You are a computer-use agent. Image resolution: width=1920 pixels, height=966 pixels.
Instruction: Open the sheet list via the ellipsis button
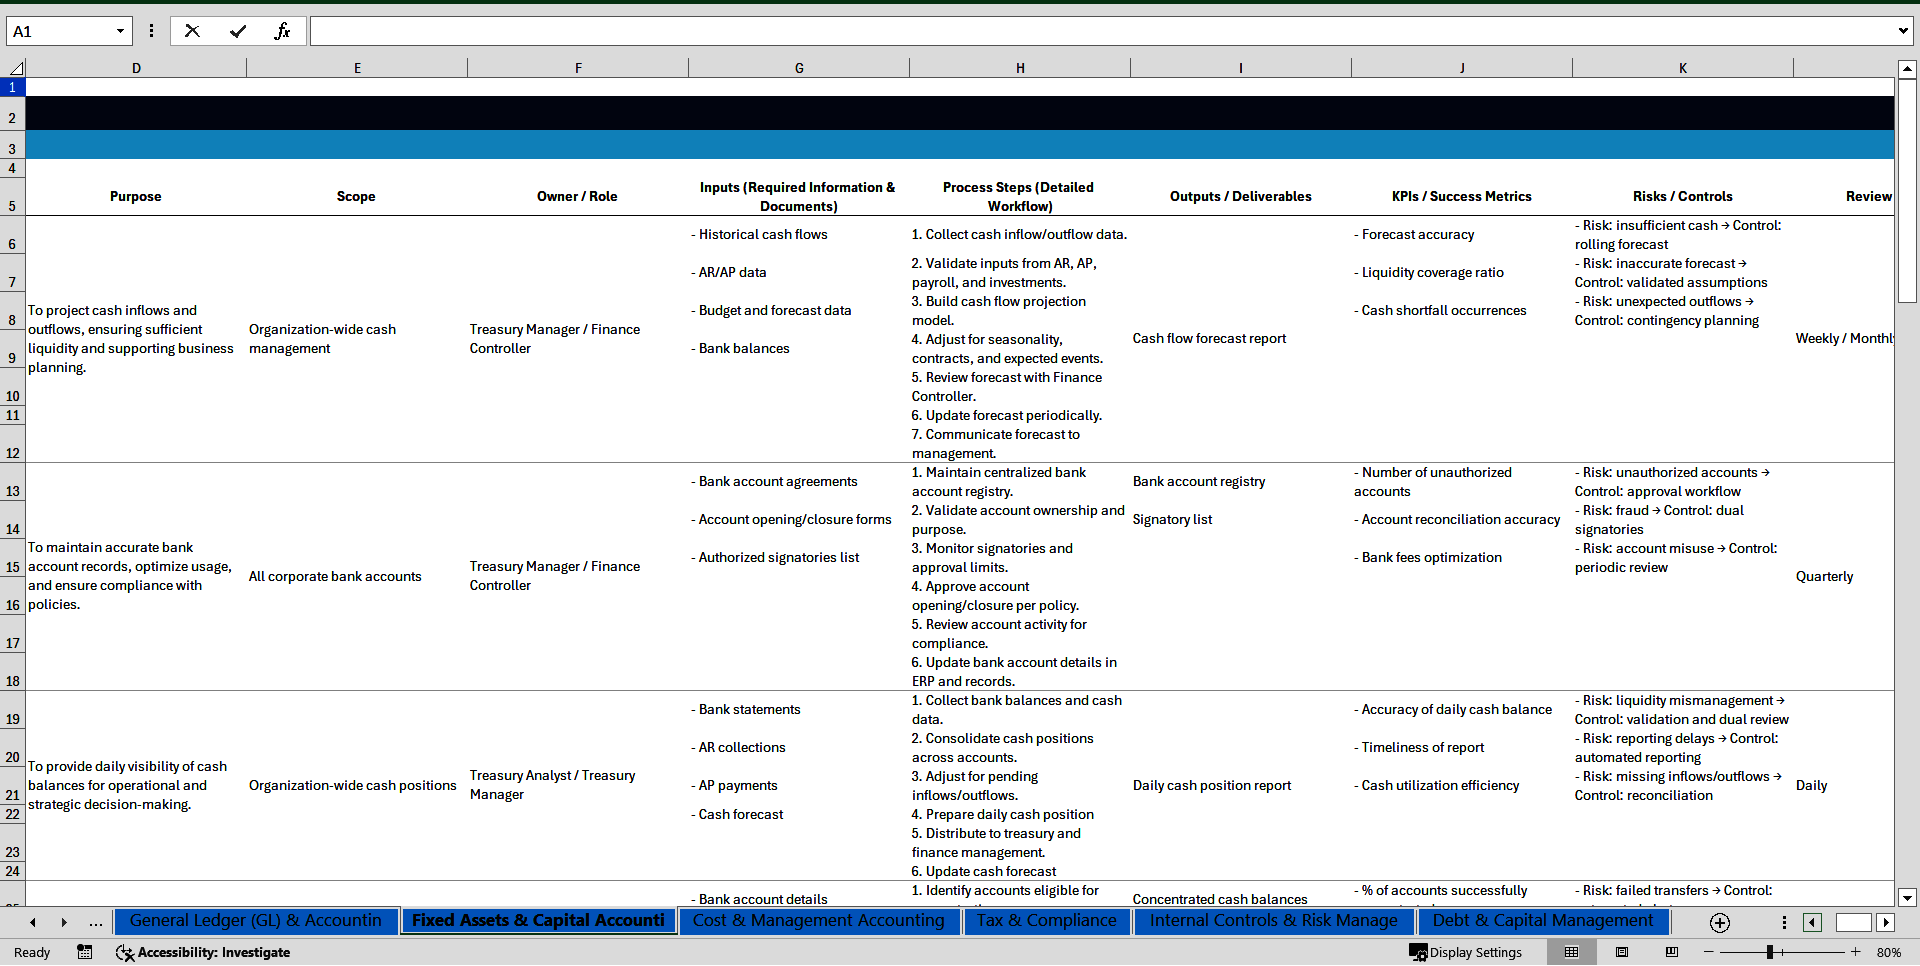pyautogui.click(x=95, y=922)
